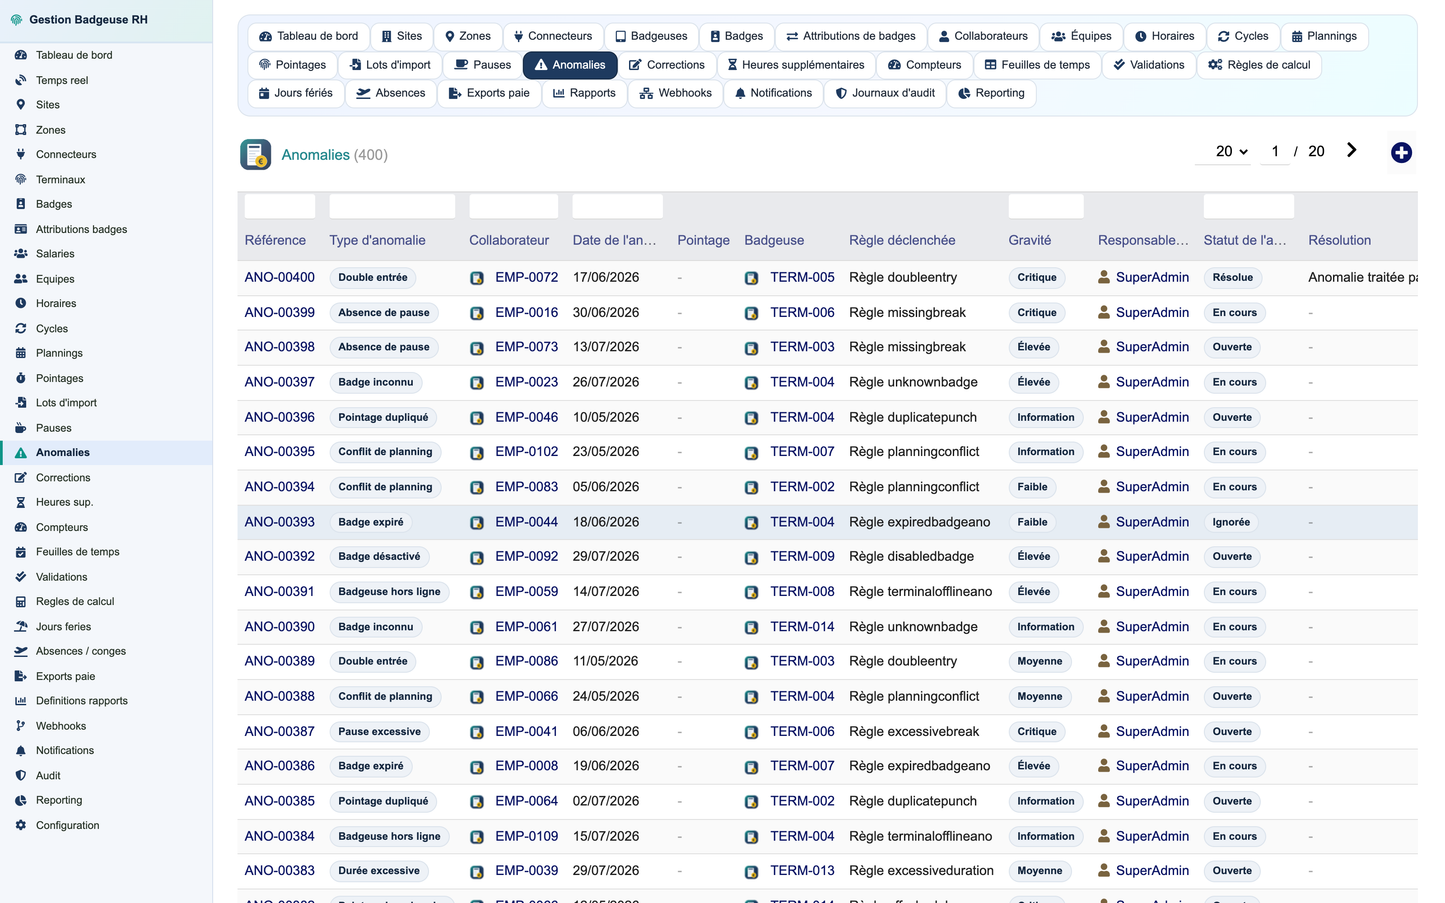Click the Configuration gear icon in sidebar

coord(20,825)
